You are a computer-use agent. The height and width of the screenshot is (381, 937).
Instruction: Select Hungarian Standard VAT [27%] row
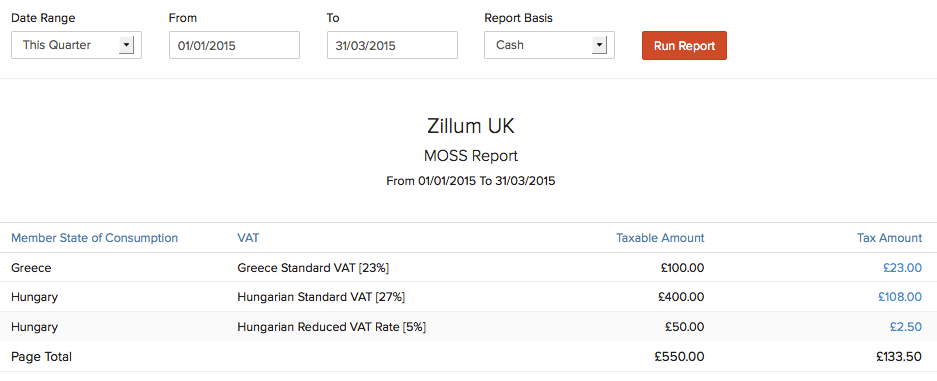[x=468, y=297]
